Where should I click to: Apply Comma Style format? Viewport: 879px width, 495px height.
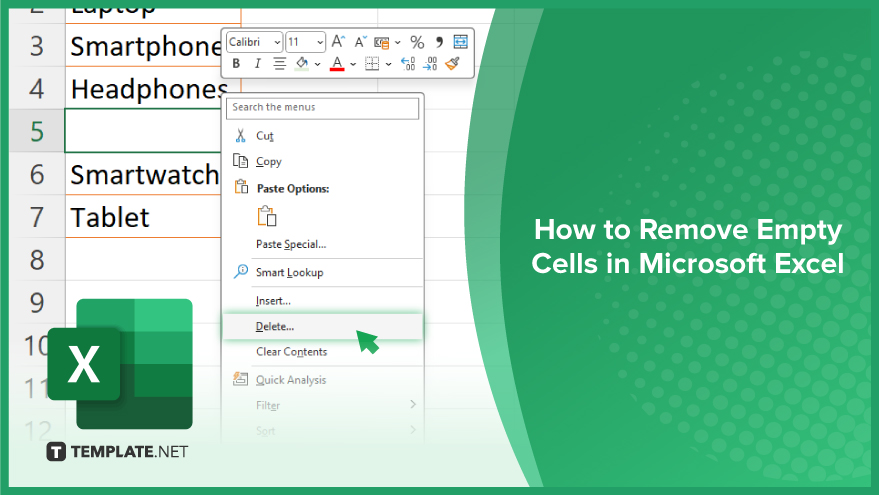click(439, 42)
